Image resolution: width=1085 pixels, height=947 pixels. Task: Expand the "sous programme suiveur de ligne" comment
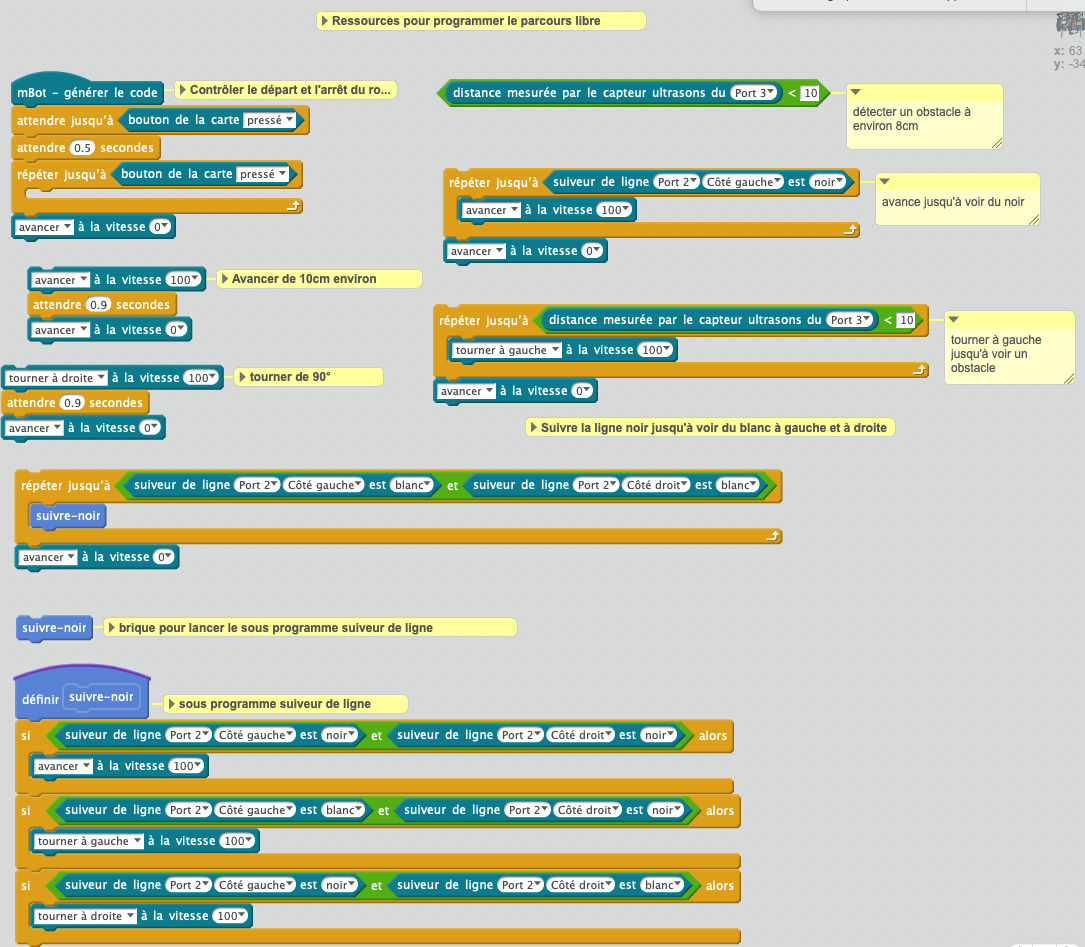tap(171, 704)
